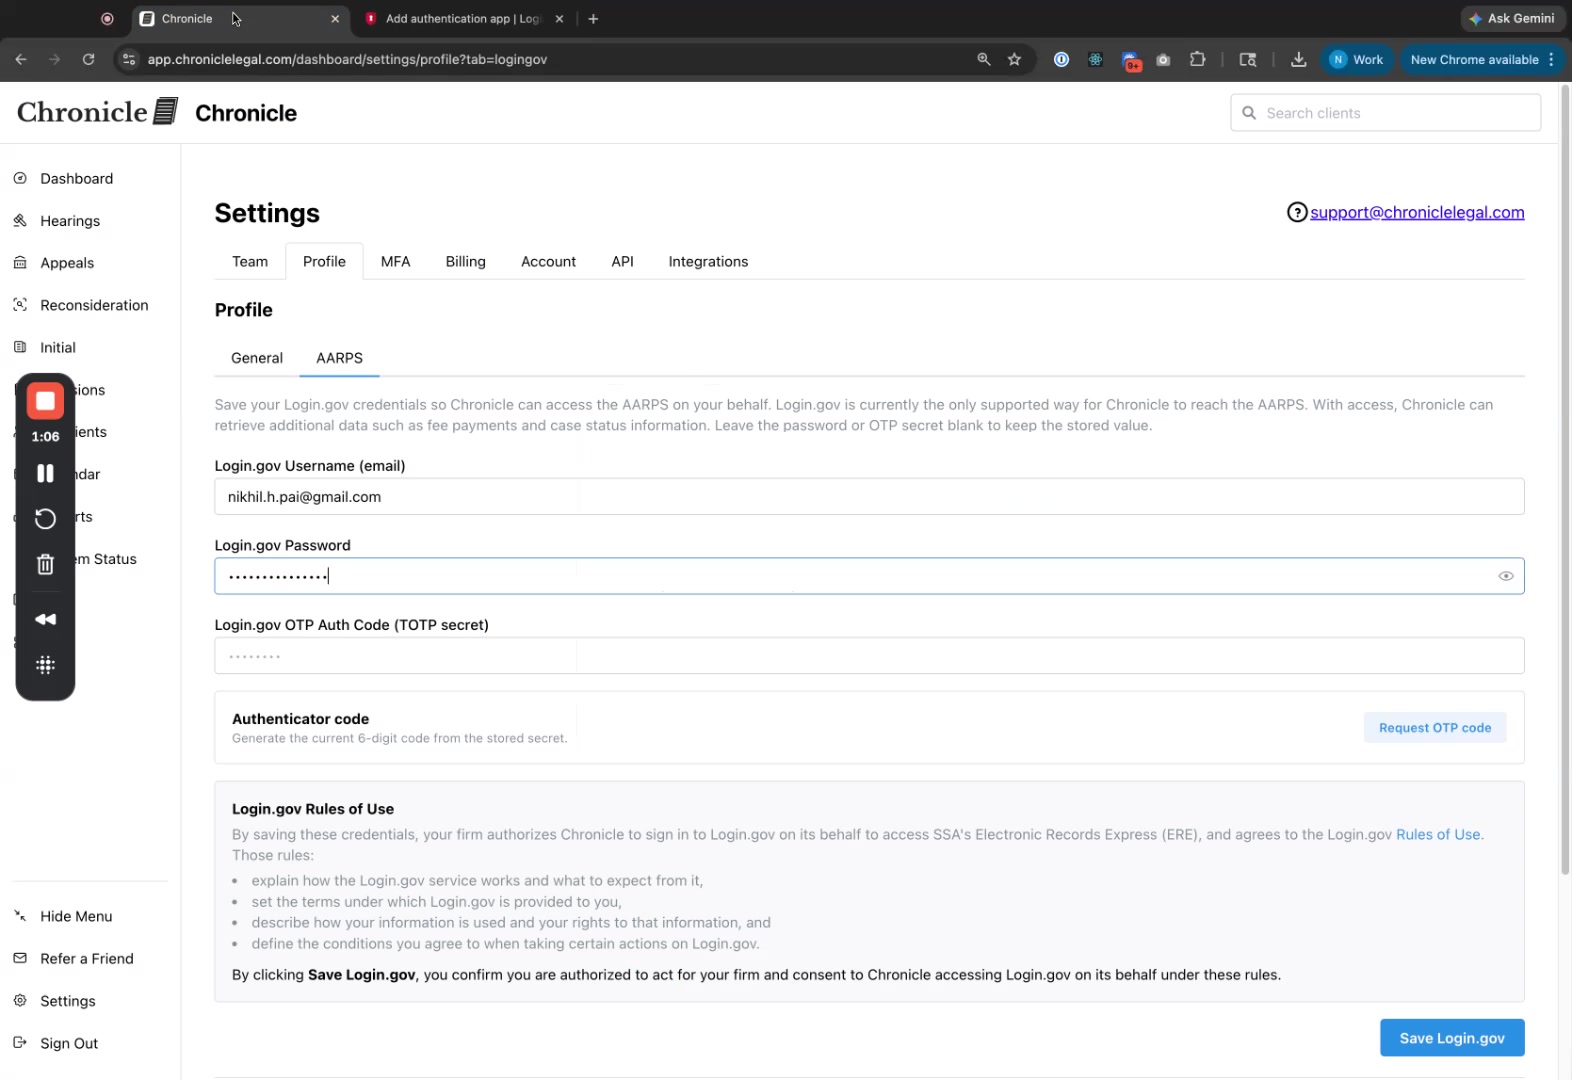Restart the recording with circular arrow icon
Image resolution: width=1572 pixels, height=1080 pixels.
tap(45, 518)
